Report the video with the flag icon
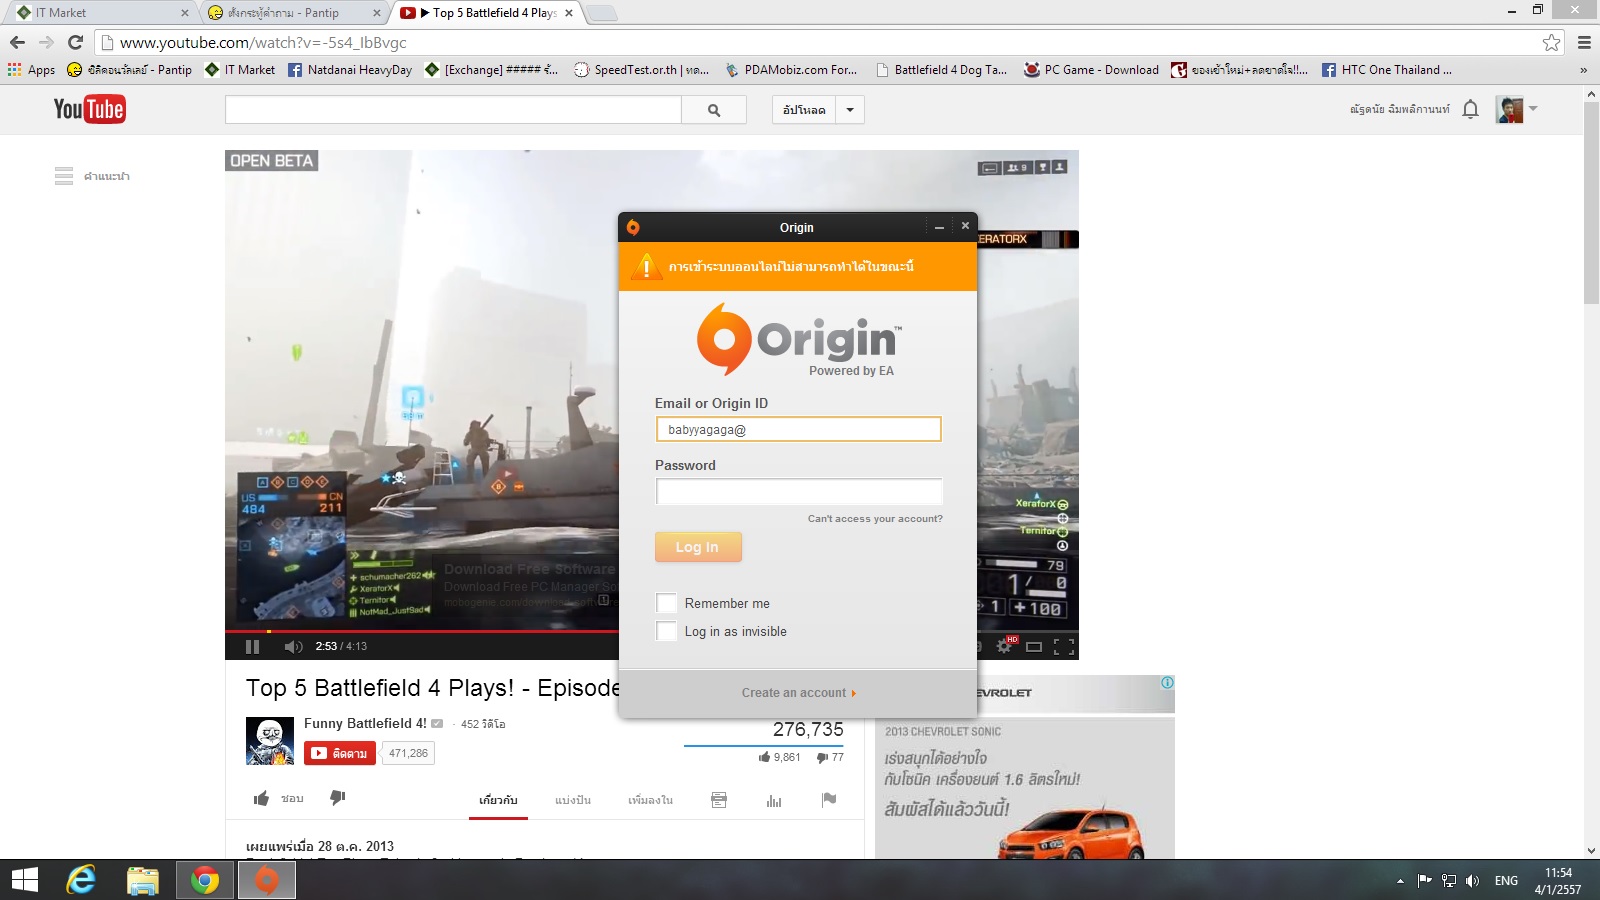The image size is (1600, 900). (829, 799)
